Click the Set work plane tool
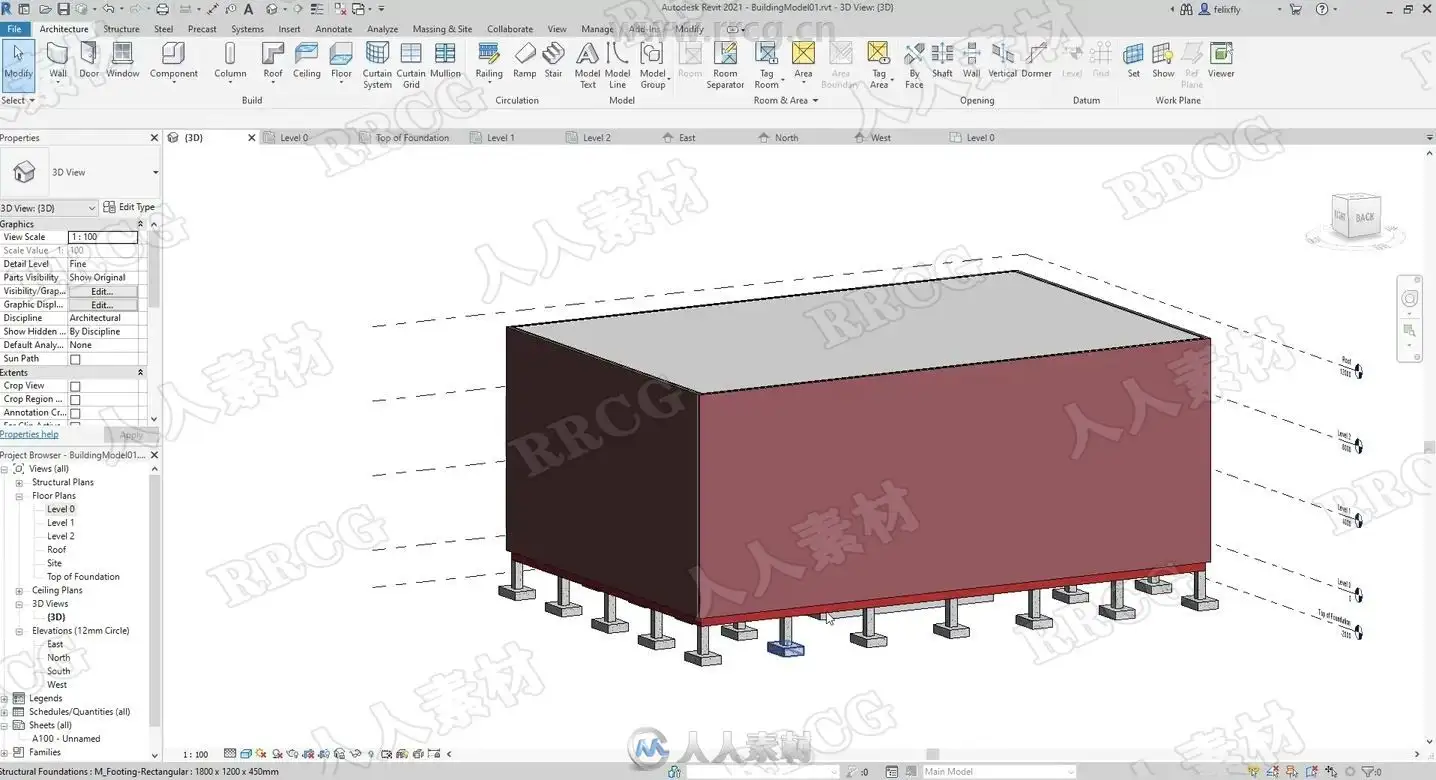 click(1133, 61)
